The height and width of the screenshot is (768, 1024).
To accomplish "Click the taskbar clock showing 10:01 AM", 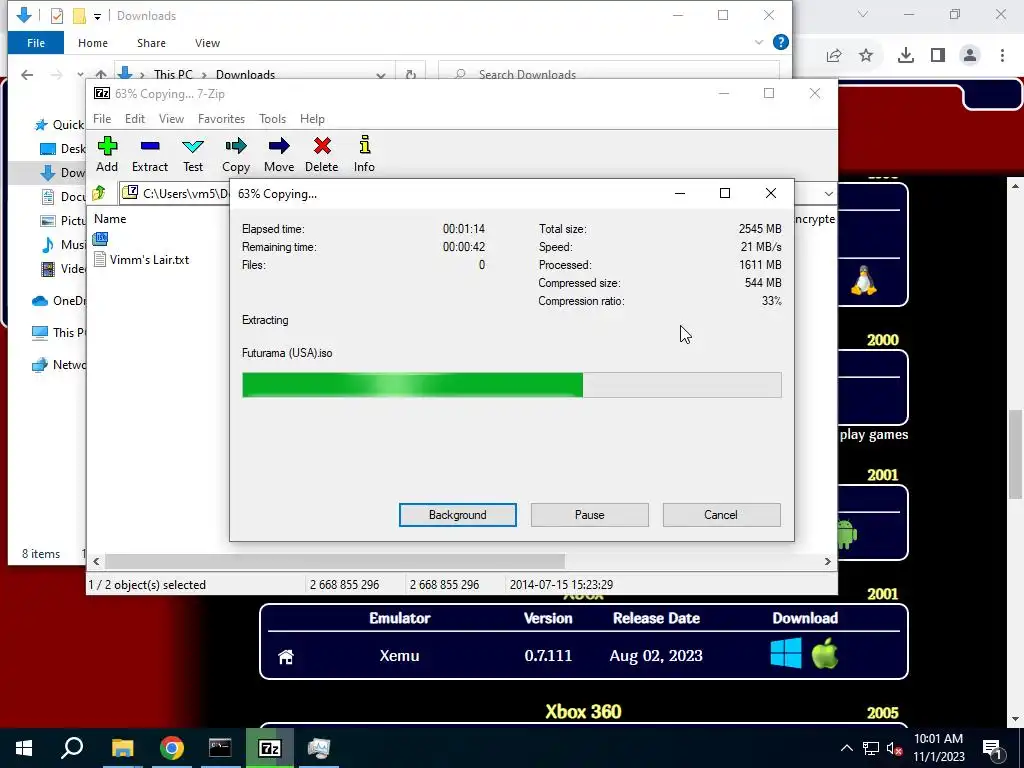I will coord(938,748).
